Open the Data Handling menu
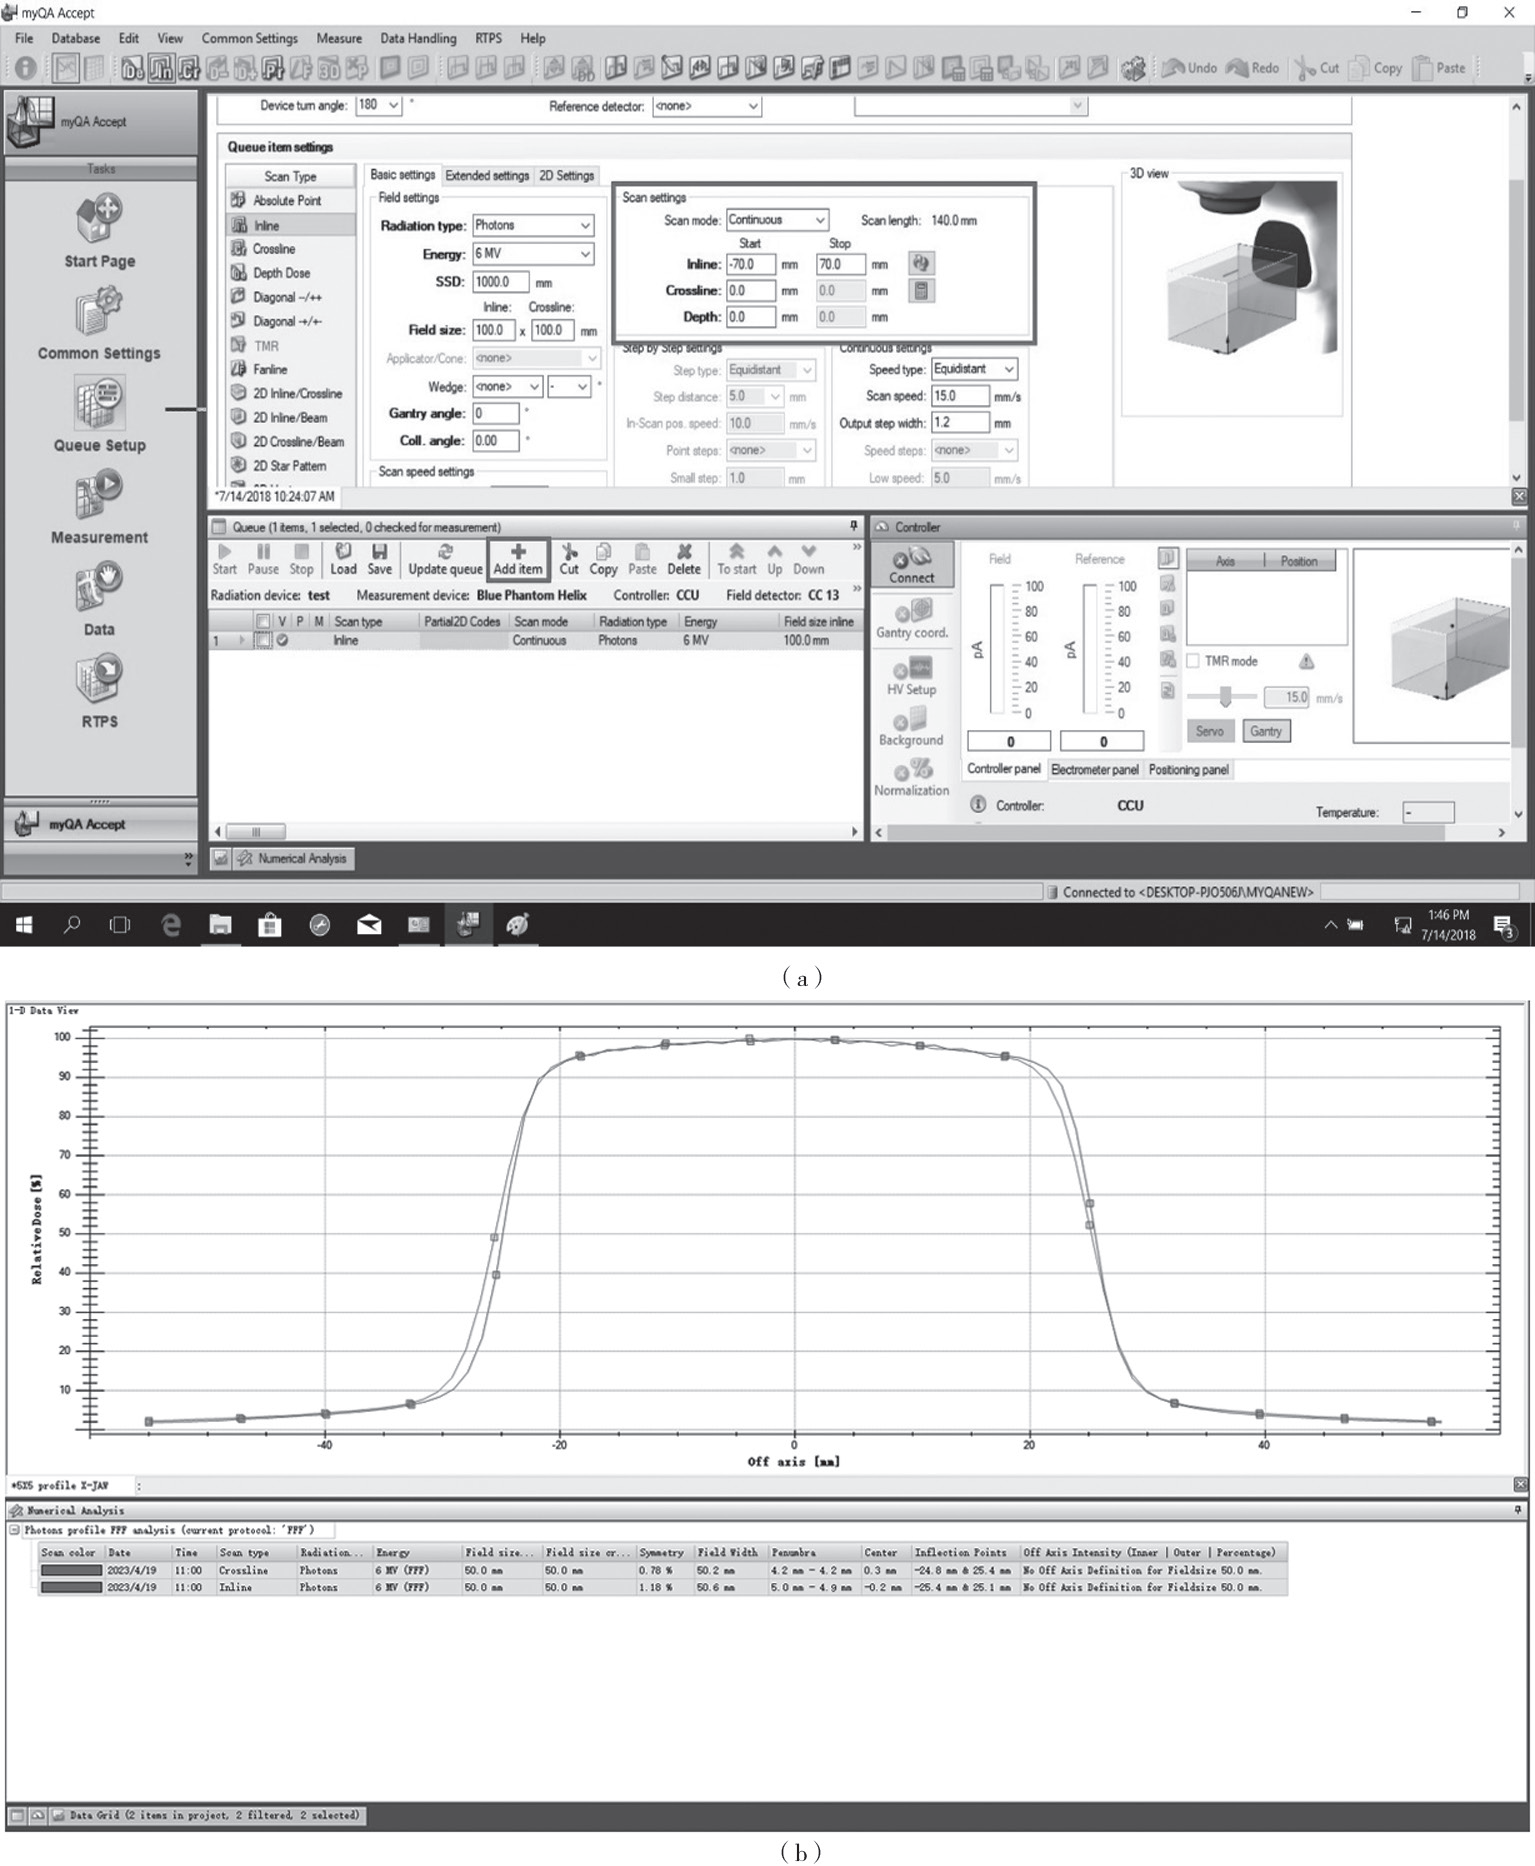Screen dimensions: 1535x1866 (x=418, y=38)
